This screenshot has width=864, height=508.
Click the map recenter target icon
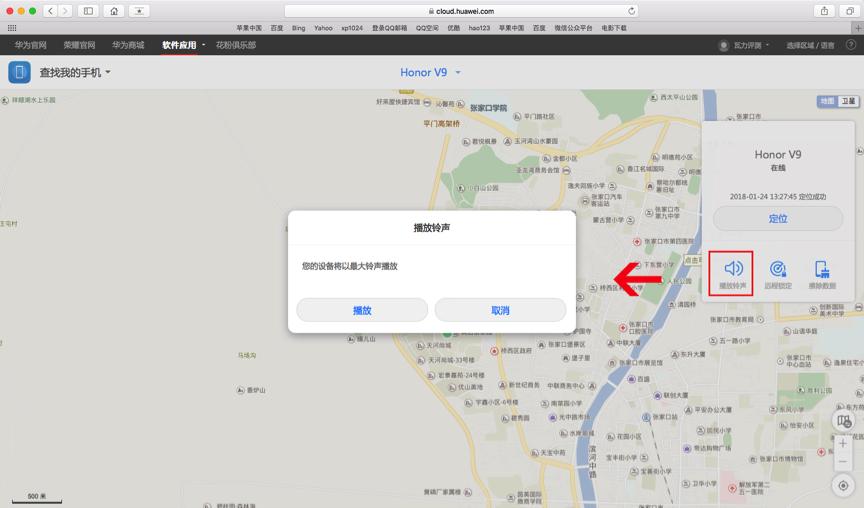click(843, 485)
